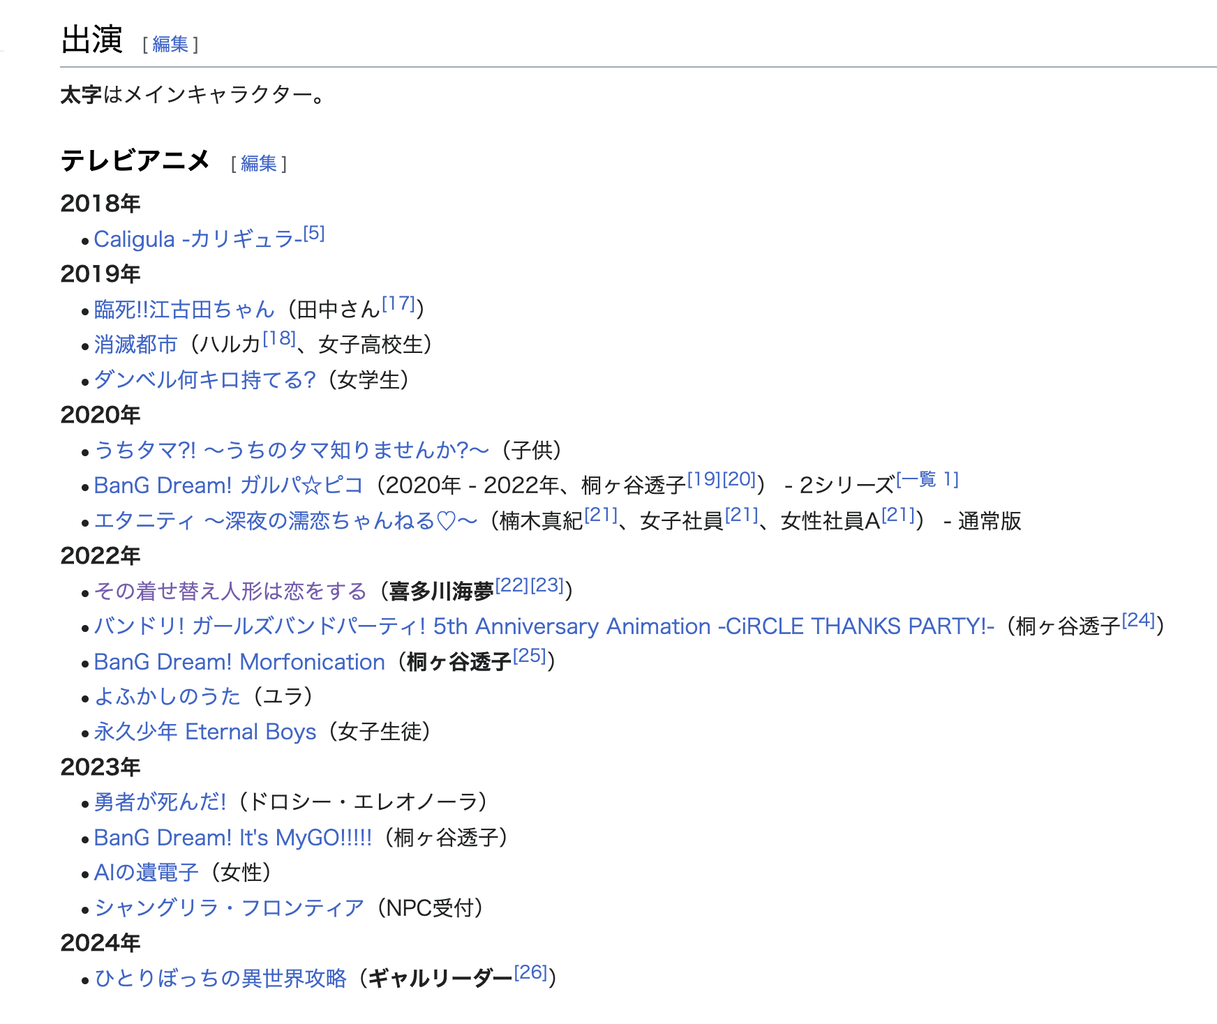Click the bold ギャルリーダー character name
The height and width of the screenshot is (1024, 1217).
coord(441,979)
